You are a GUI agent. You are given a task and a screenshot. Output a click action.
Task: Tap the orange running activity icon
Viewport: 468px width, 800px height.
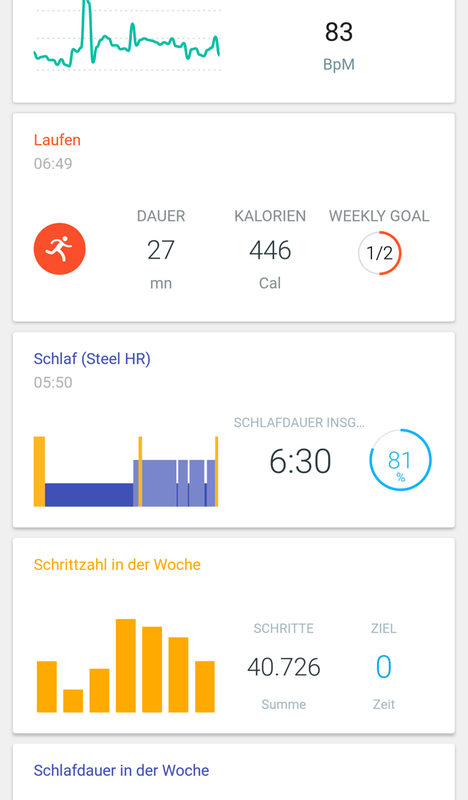(x=60, y=249)
